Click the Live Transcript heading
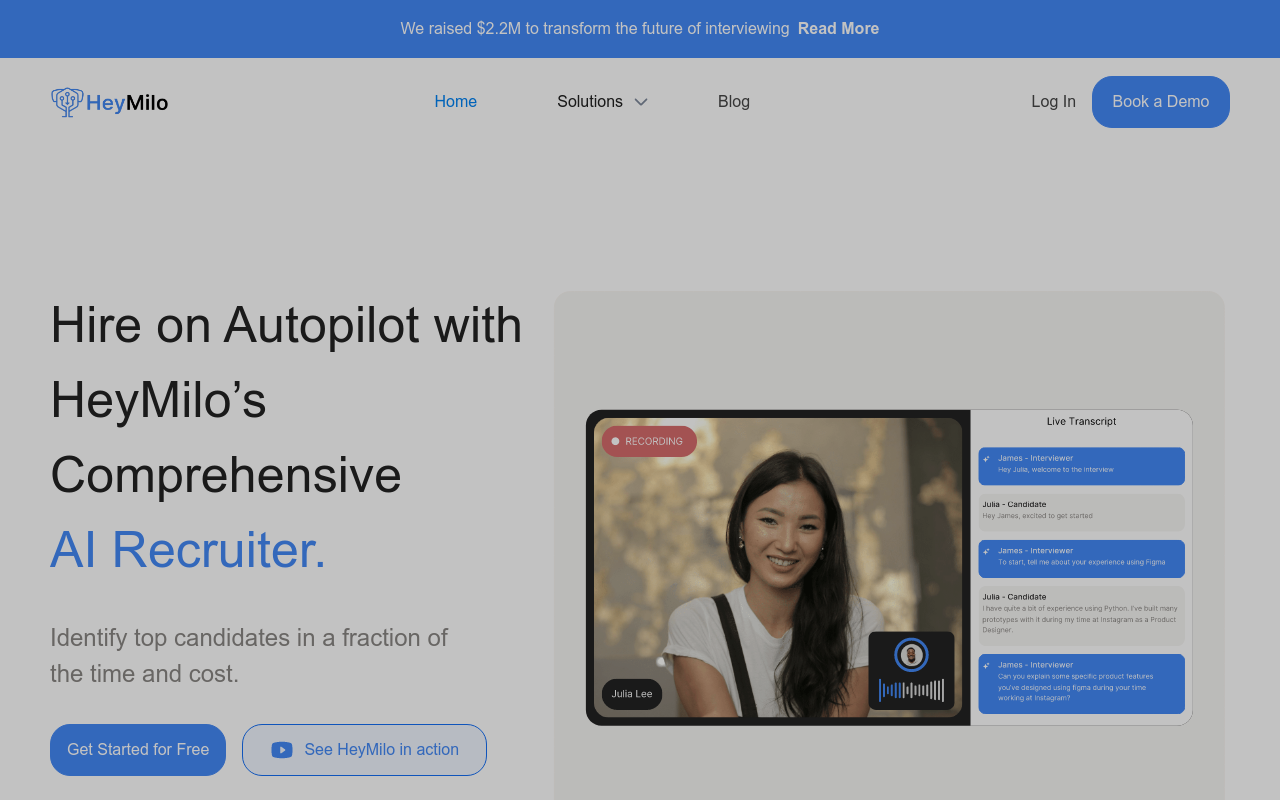1280x800 pixels. [x=1081, y=422]
